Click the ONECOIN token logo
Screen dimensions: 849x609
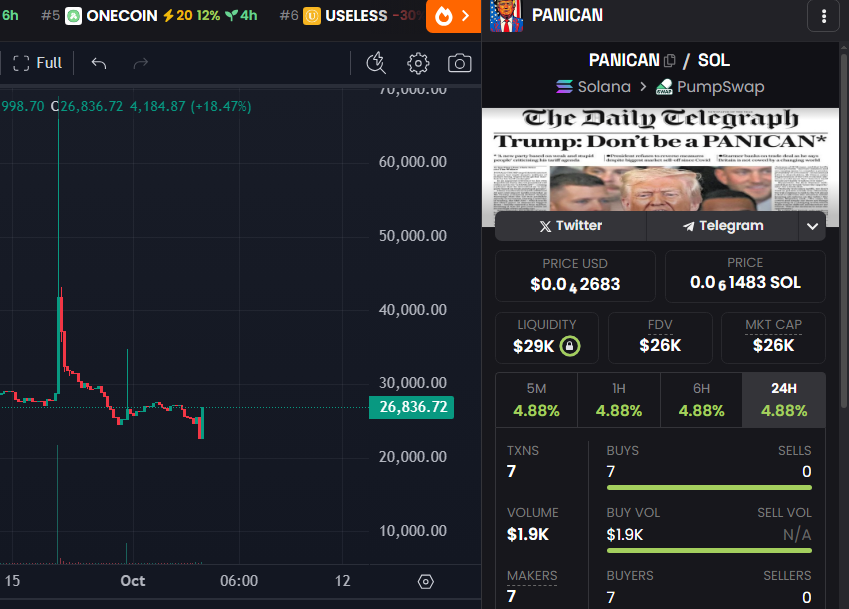coord(73,16)
